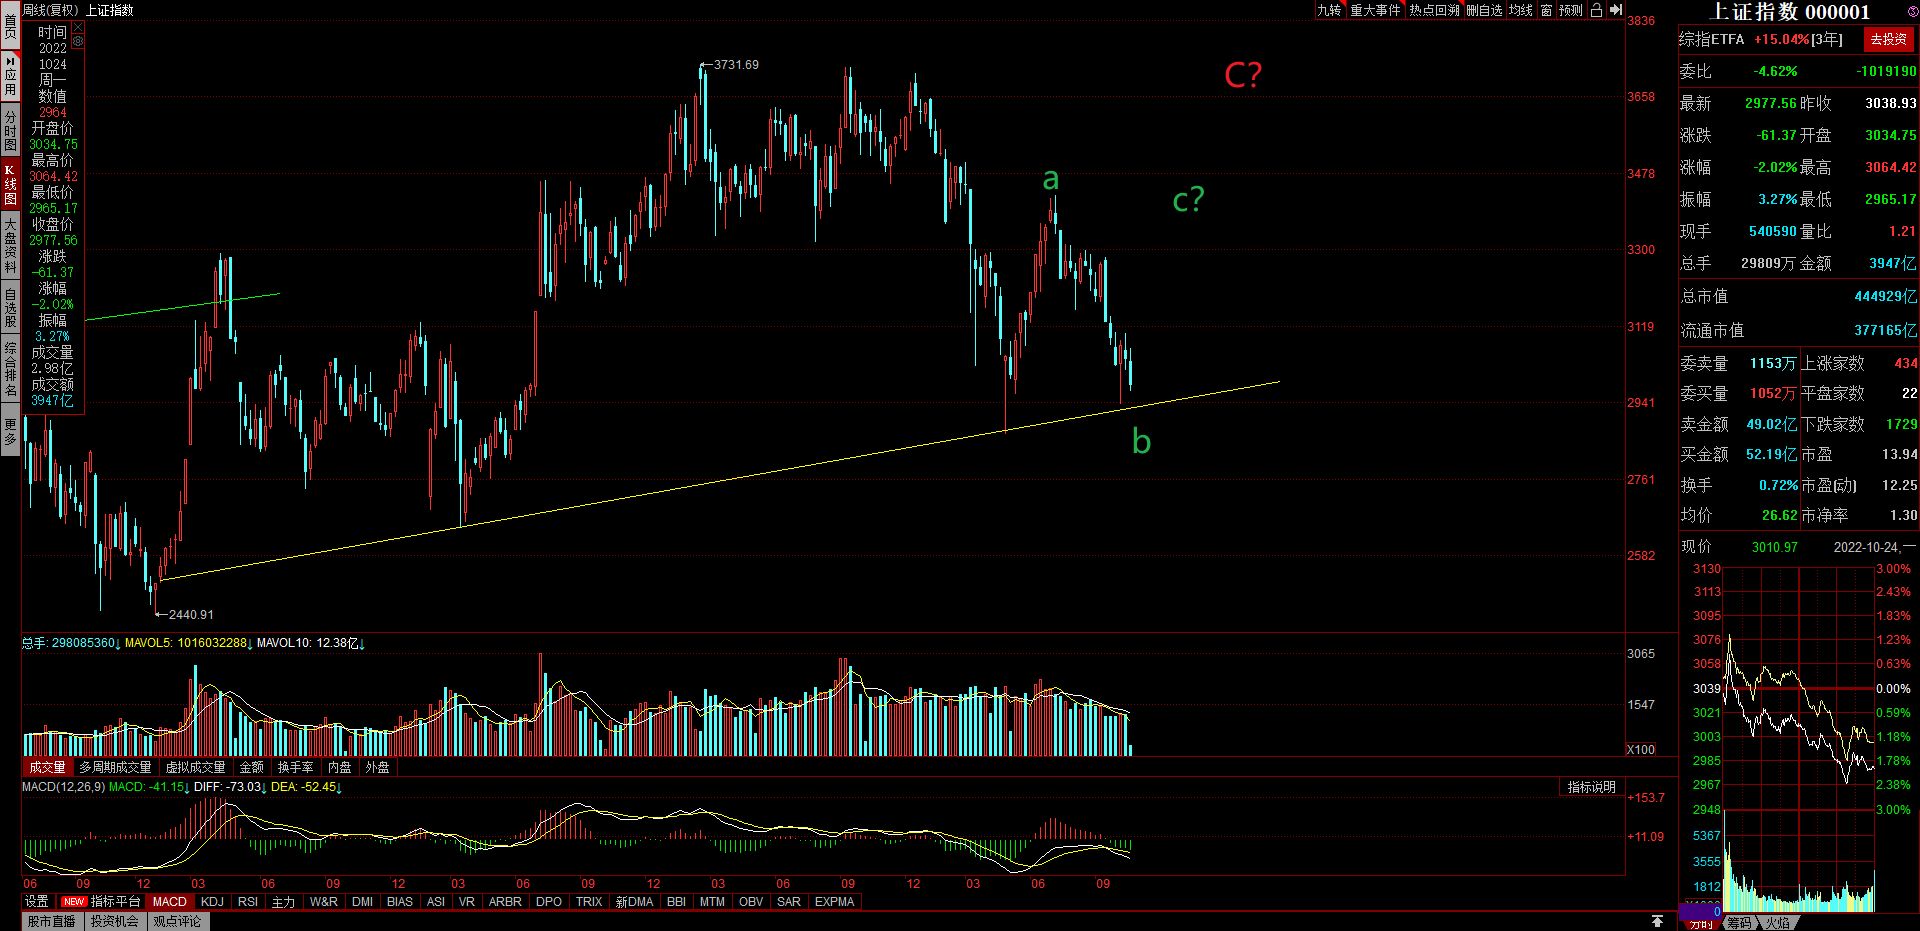Open the 综指ETFA fund link
Viewport: 1920px width, 931px height.
(1711, 39)
